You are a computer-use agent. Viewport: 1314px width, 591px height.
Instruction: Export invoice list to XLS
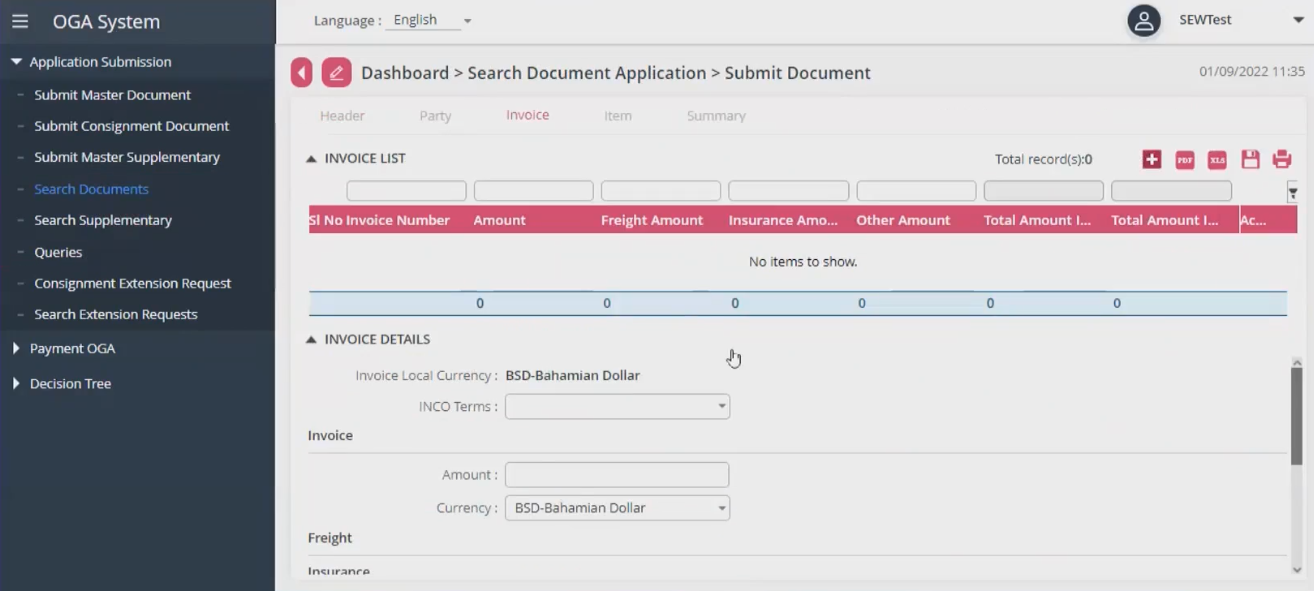click(1217, 159)
